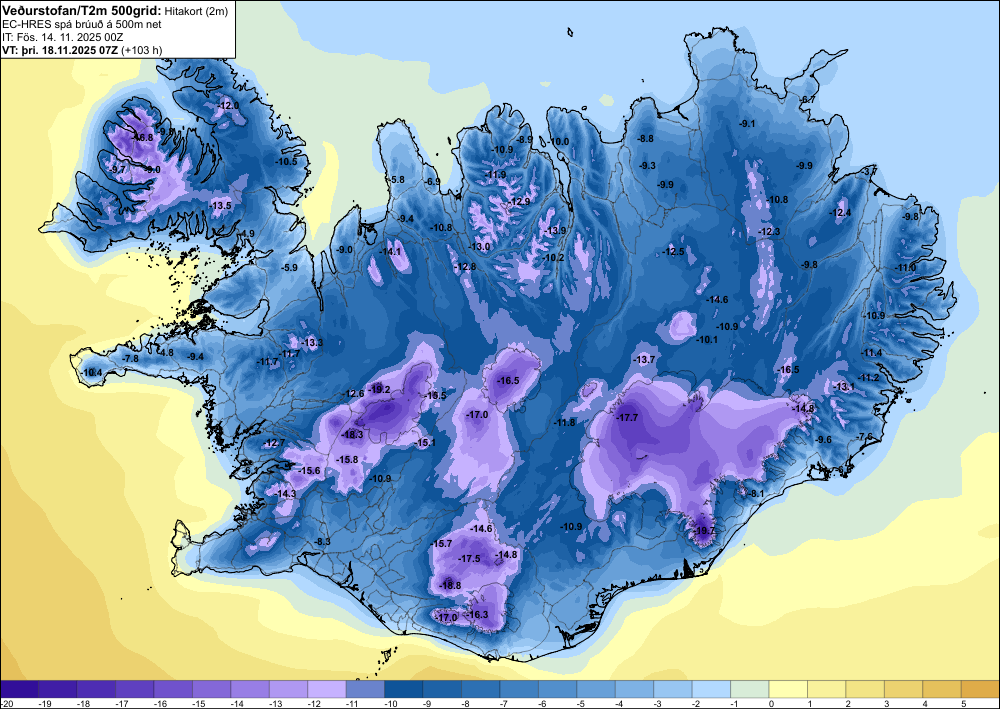Select the -12.3 temperature value

[x=769, y=231]
